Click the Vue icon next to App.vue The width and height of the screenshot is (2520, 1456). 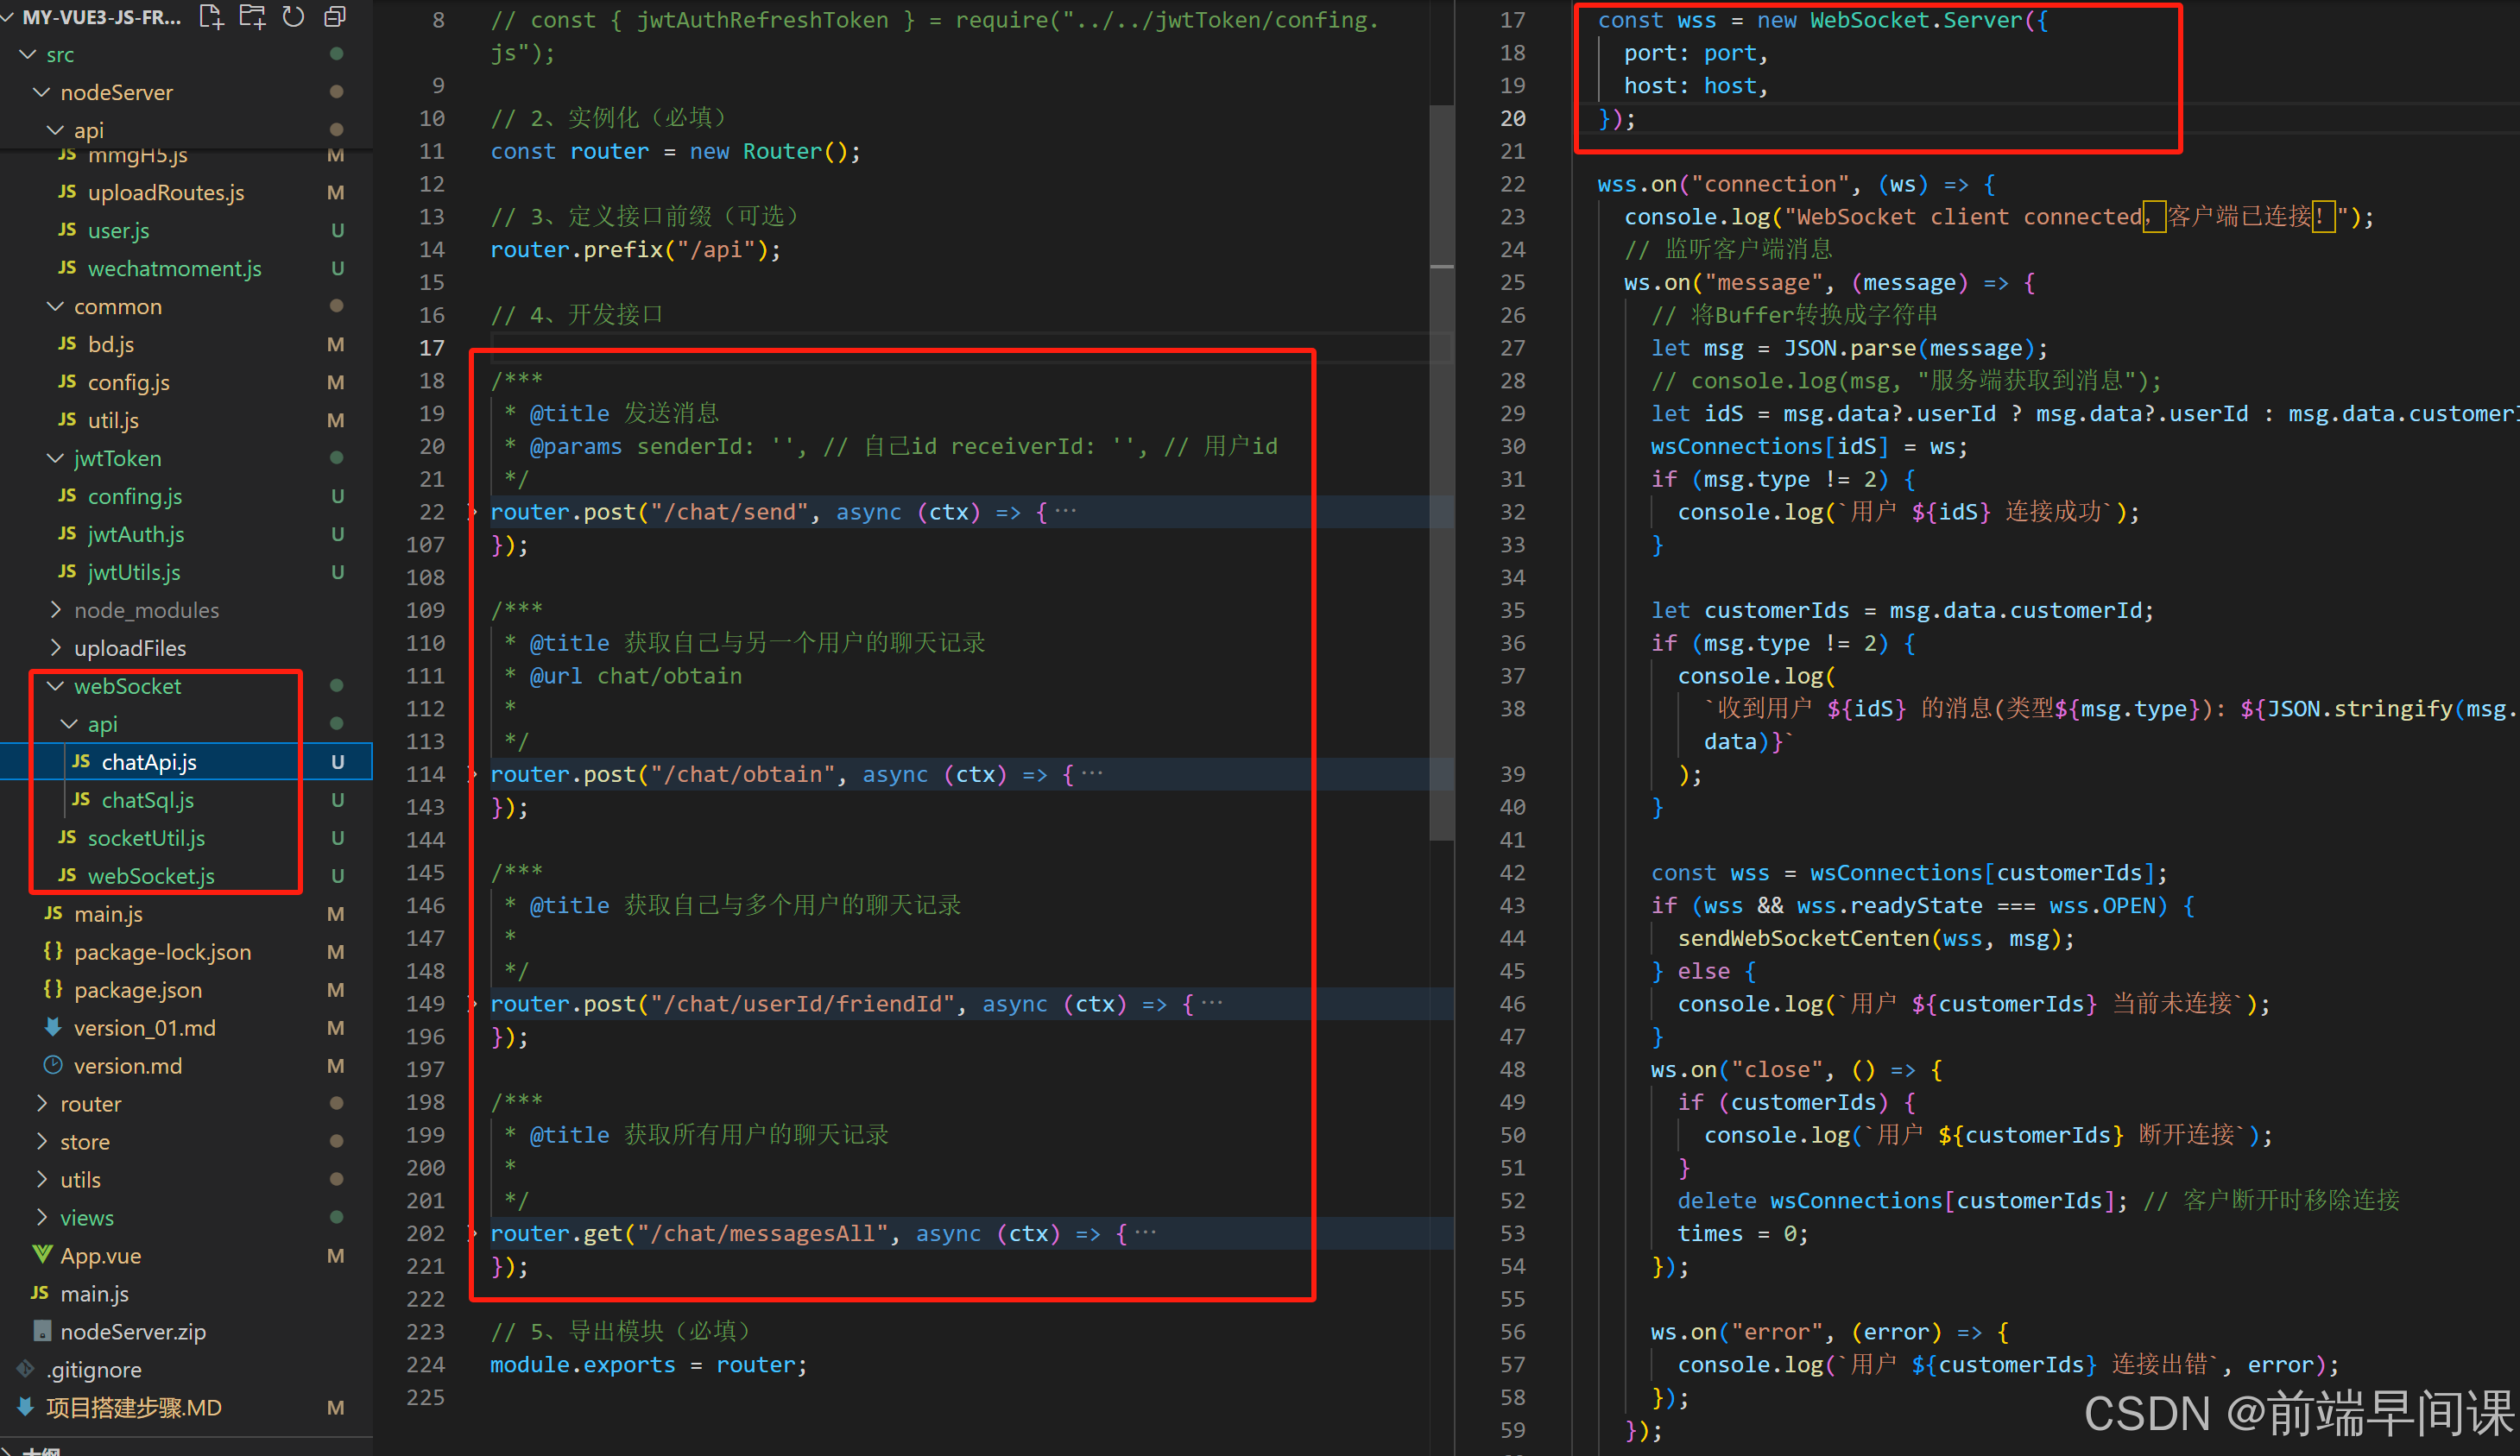42,1255
